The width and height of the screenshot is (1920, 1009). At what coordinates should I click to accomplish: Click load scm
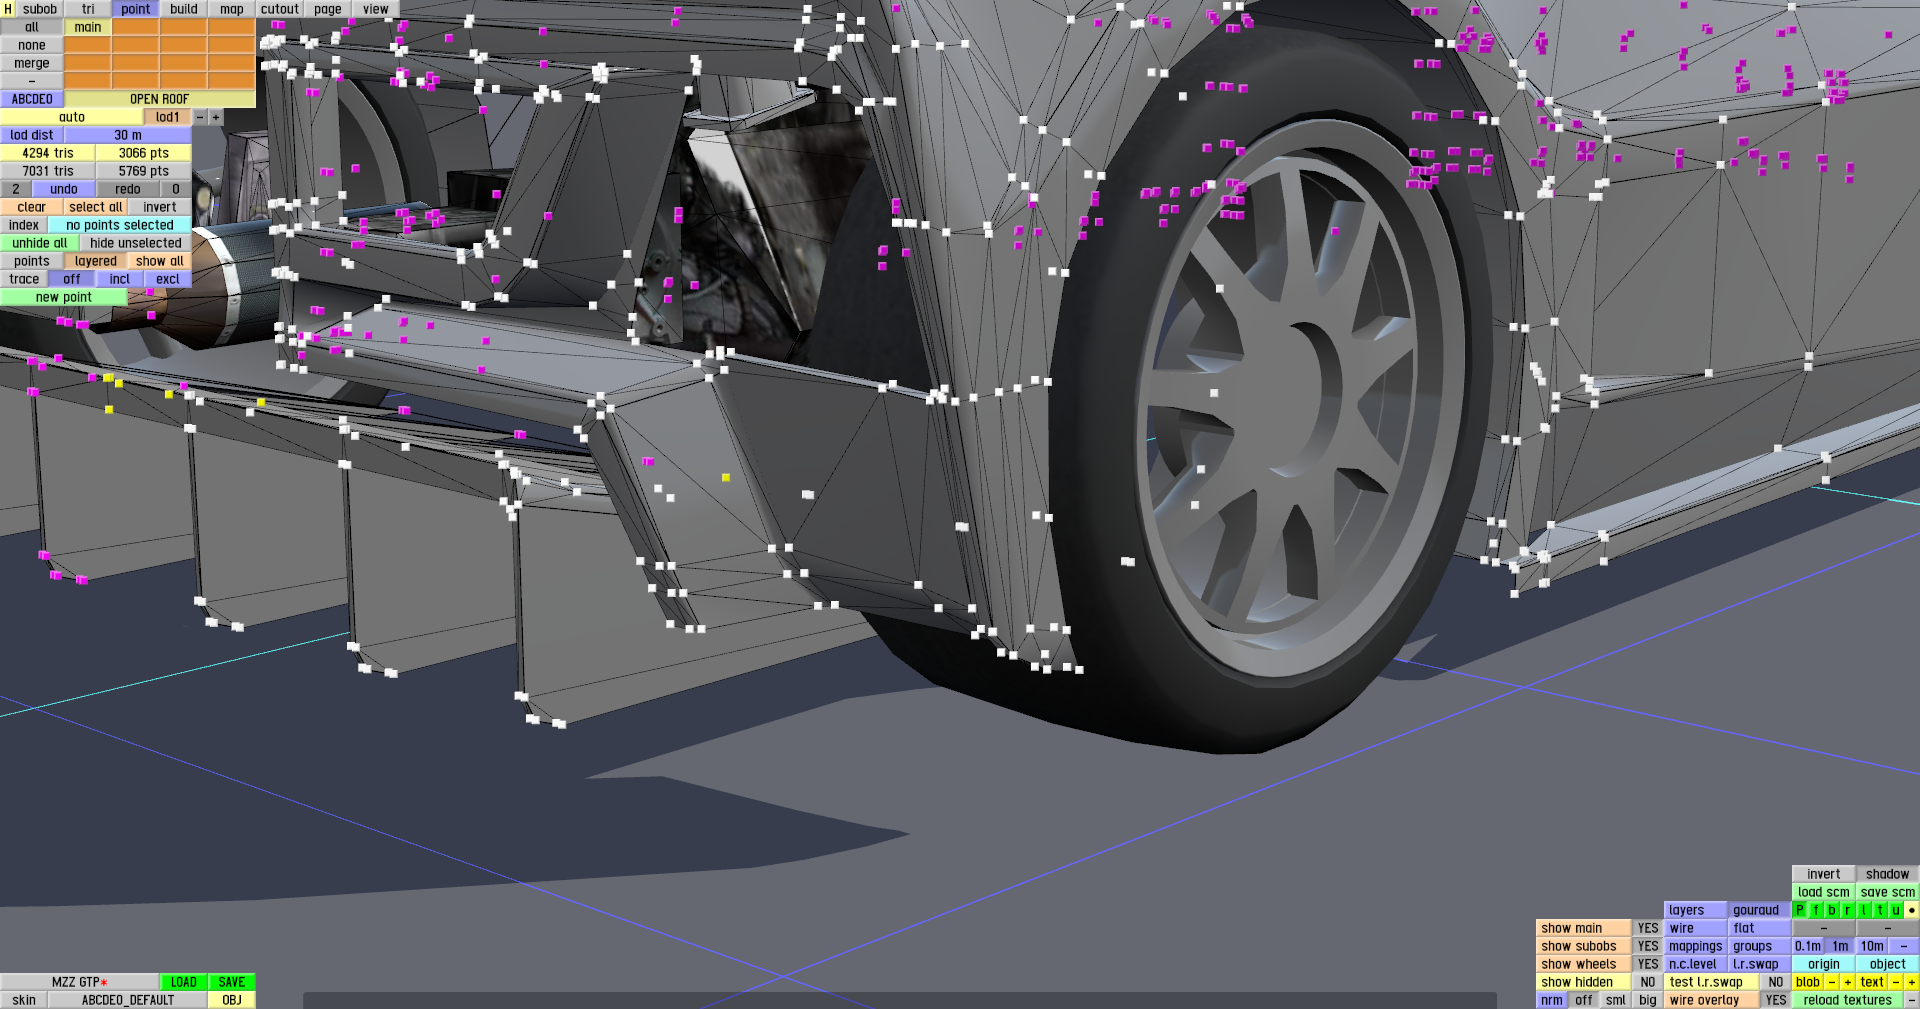tap(1824, 892)
